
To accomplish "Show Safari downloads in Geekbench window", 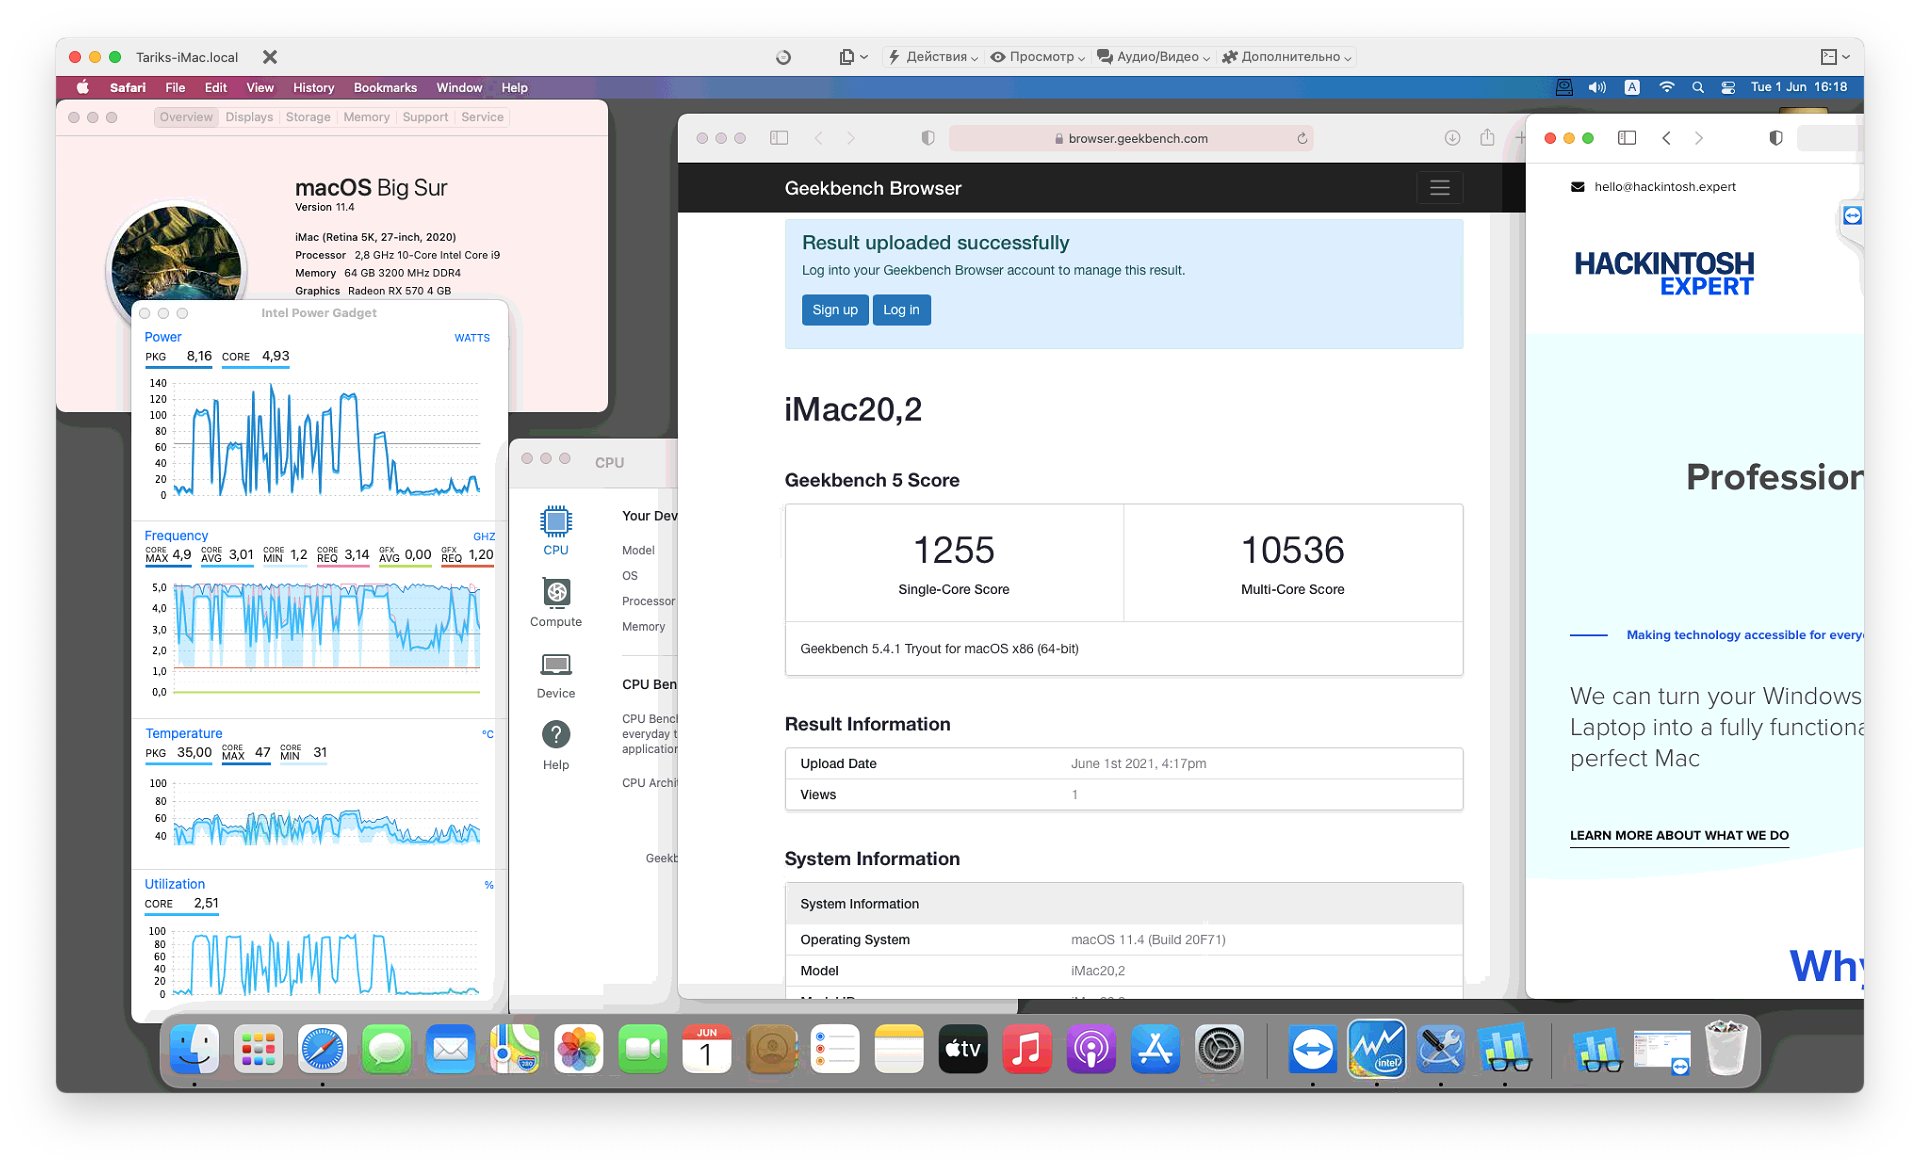I will pyautogui.click(x=1452, y=138).
